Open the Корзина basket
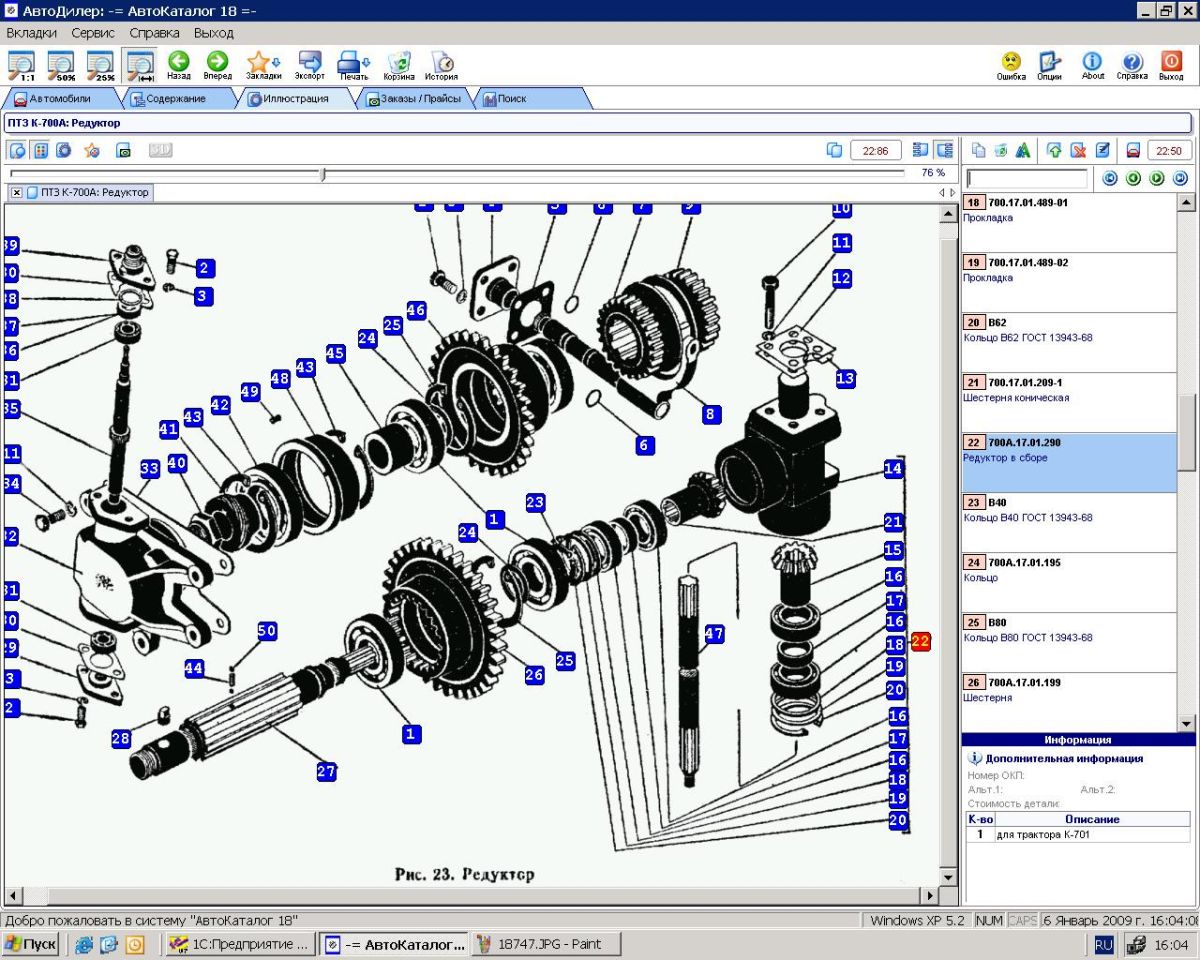 click(398, 64)
